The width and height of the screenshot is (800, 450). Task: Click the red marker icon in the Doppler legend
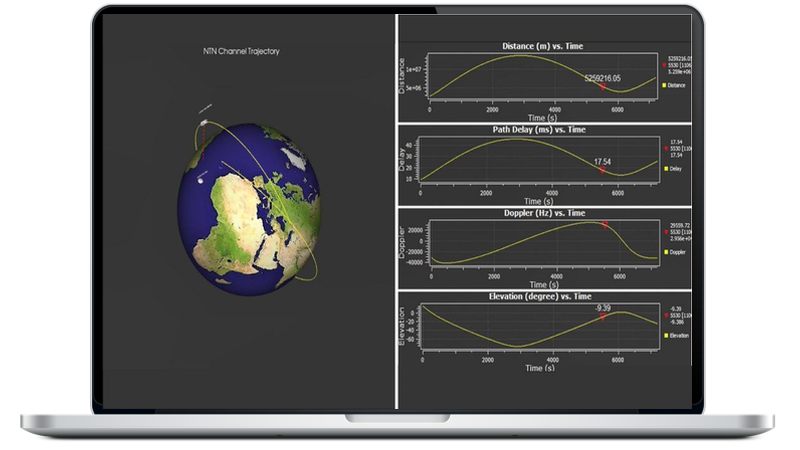664,232
